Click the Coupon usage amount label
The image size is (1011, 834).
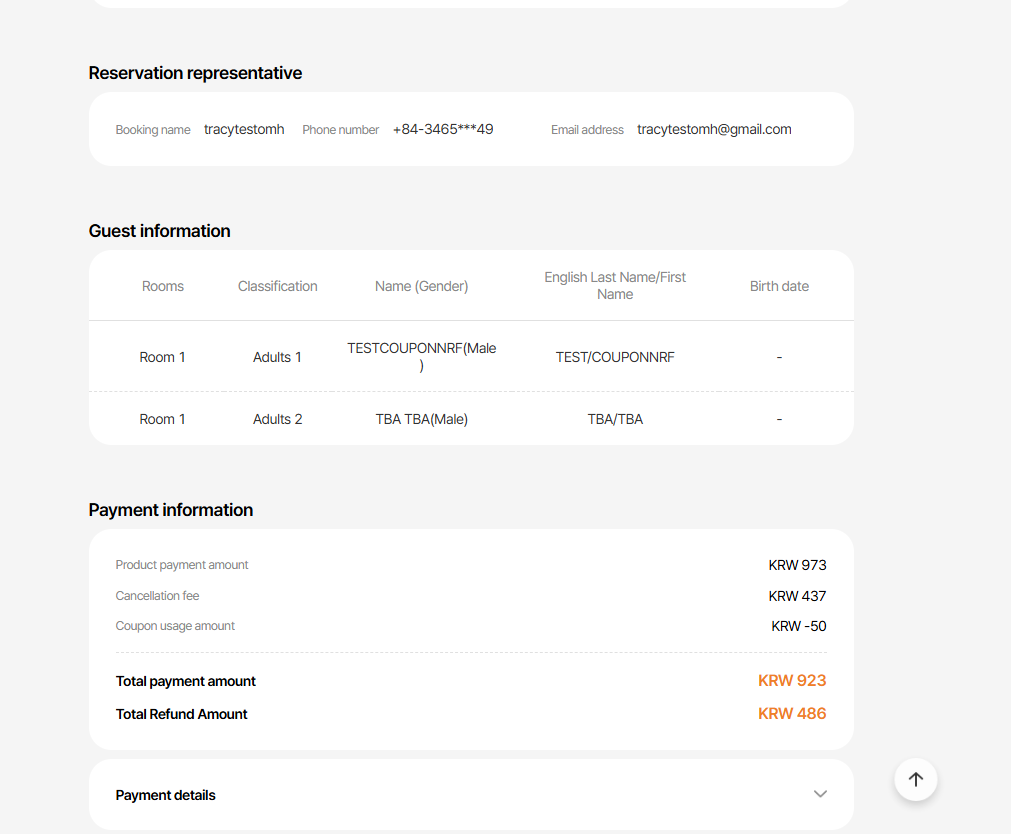[x=175, y=626]
